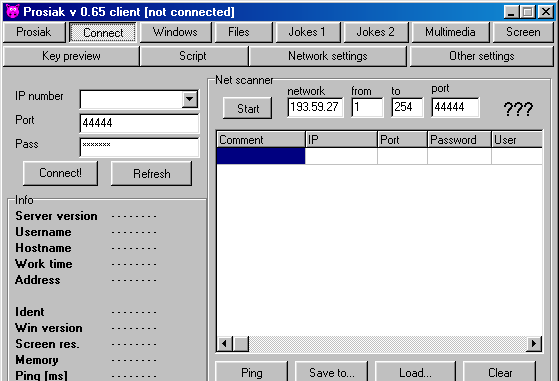Click the Username info label
The width and height of the screenshot is (559, 381).
43,232
